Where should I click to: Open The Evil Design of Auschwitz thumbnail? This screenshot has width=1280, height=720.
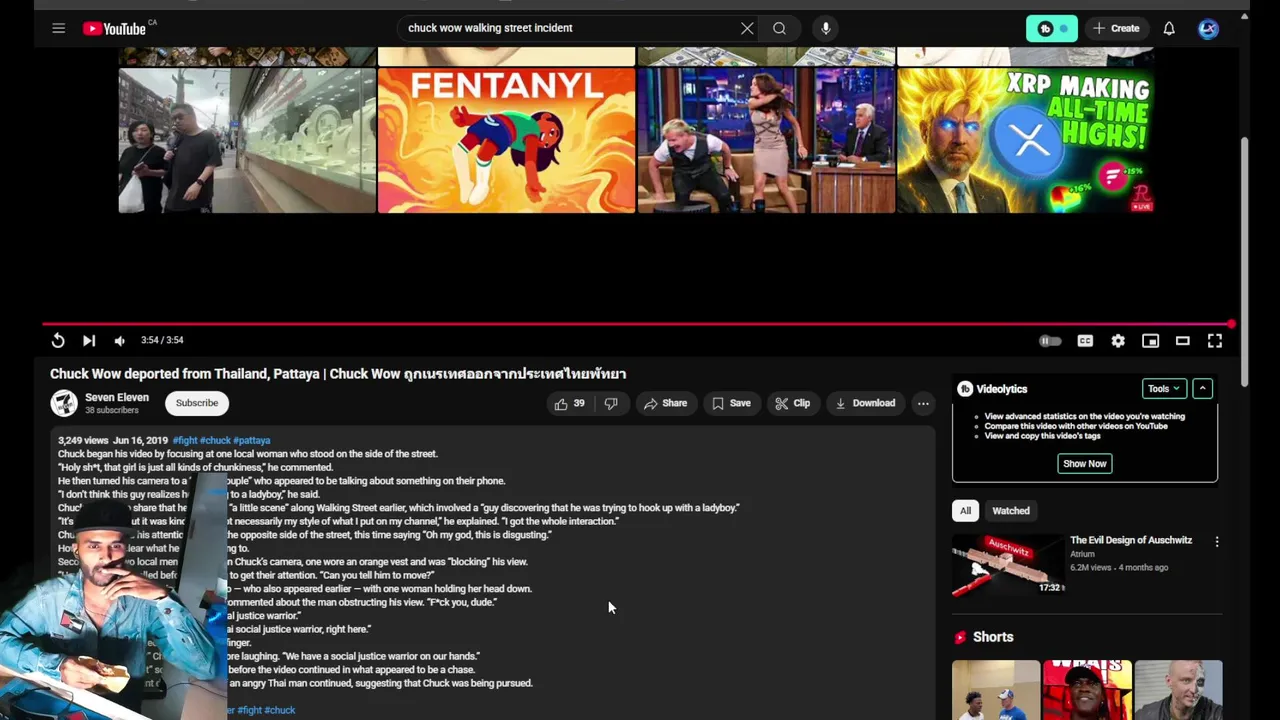[x=1007, y=564]
